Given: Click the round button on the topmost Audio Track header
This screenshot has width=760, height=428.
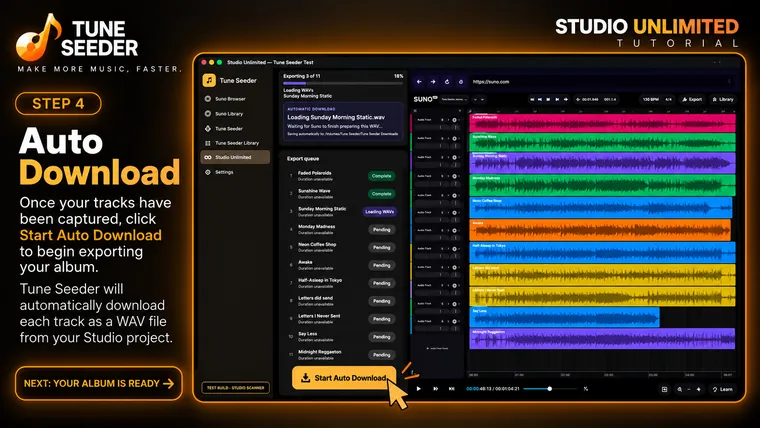Looking at the screenshot, I should 455,120.
